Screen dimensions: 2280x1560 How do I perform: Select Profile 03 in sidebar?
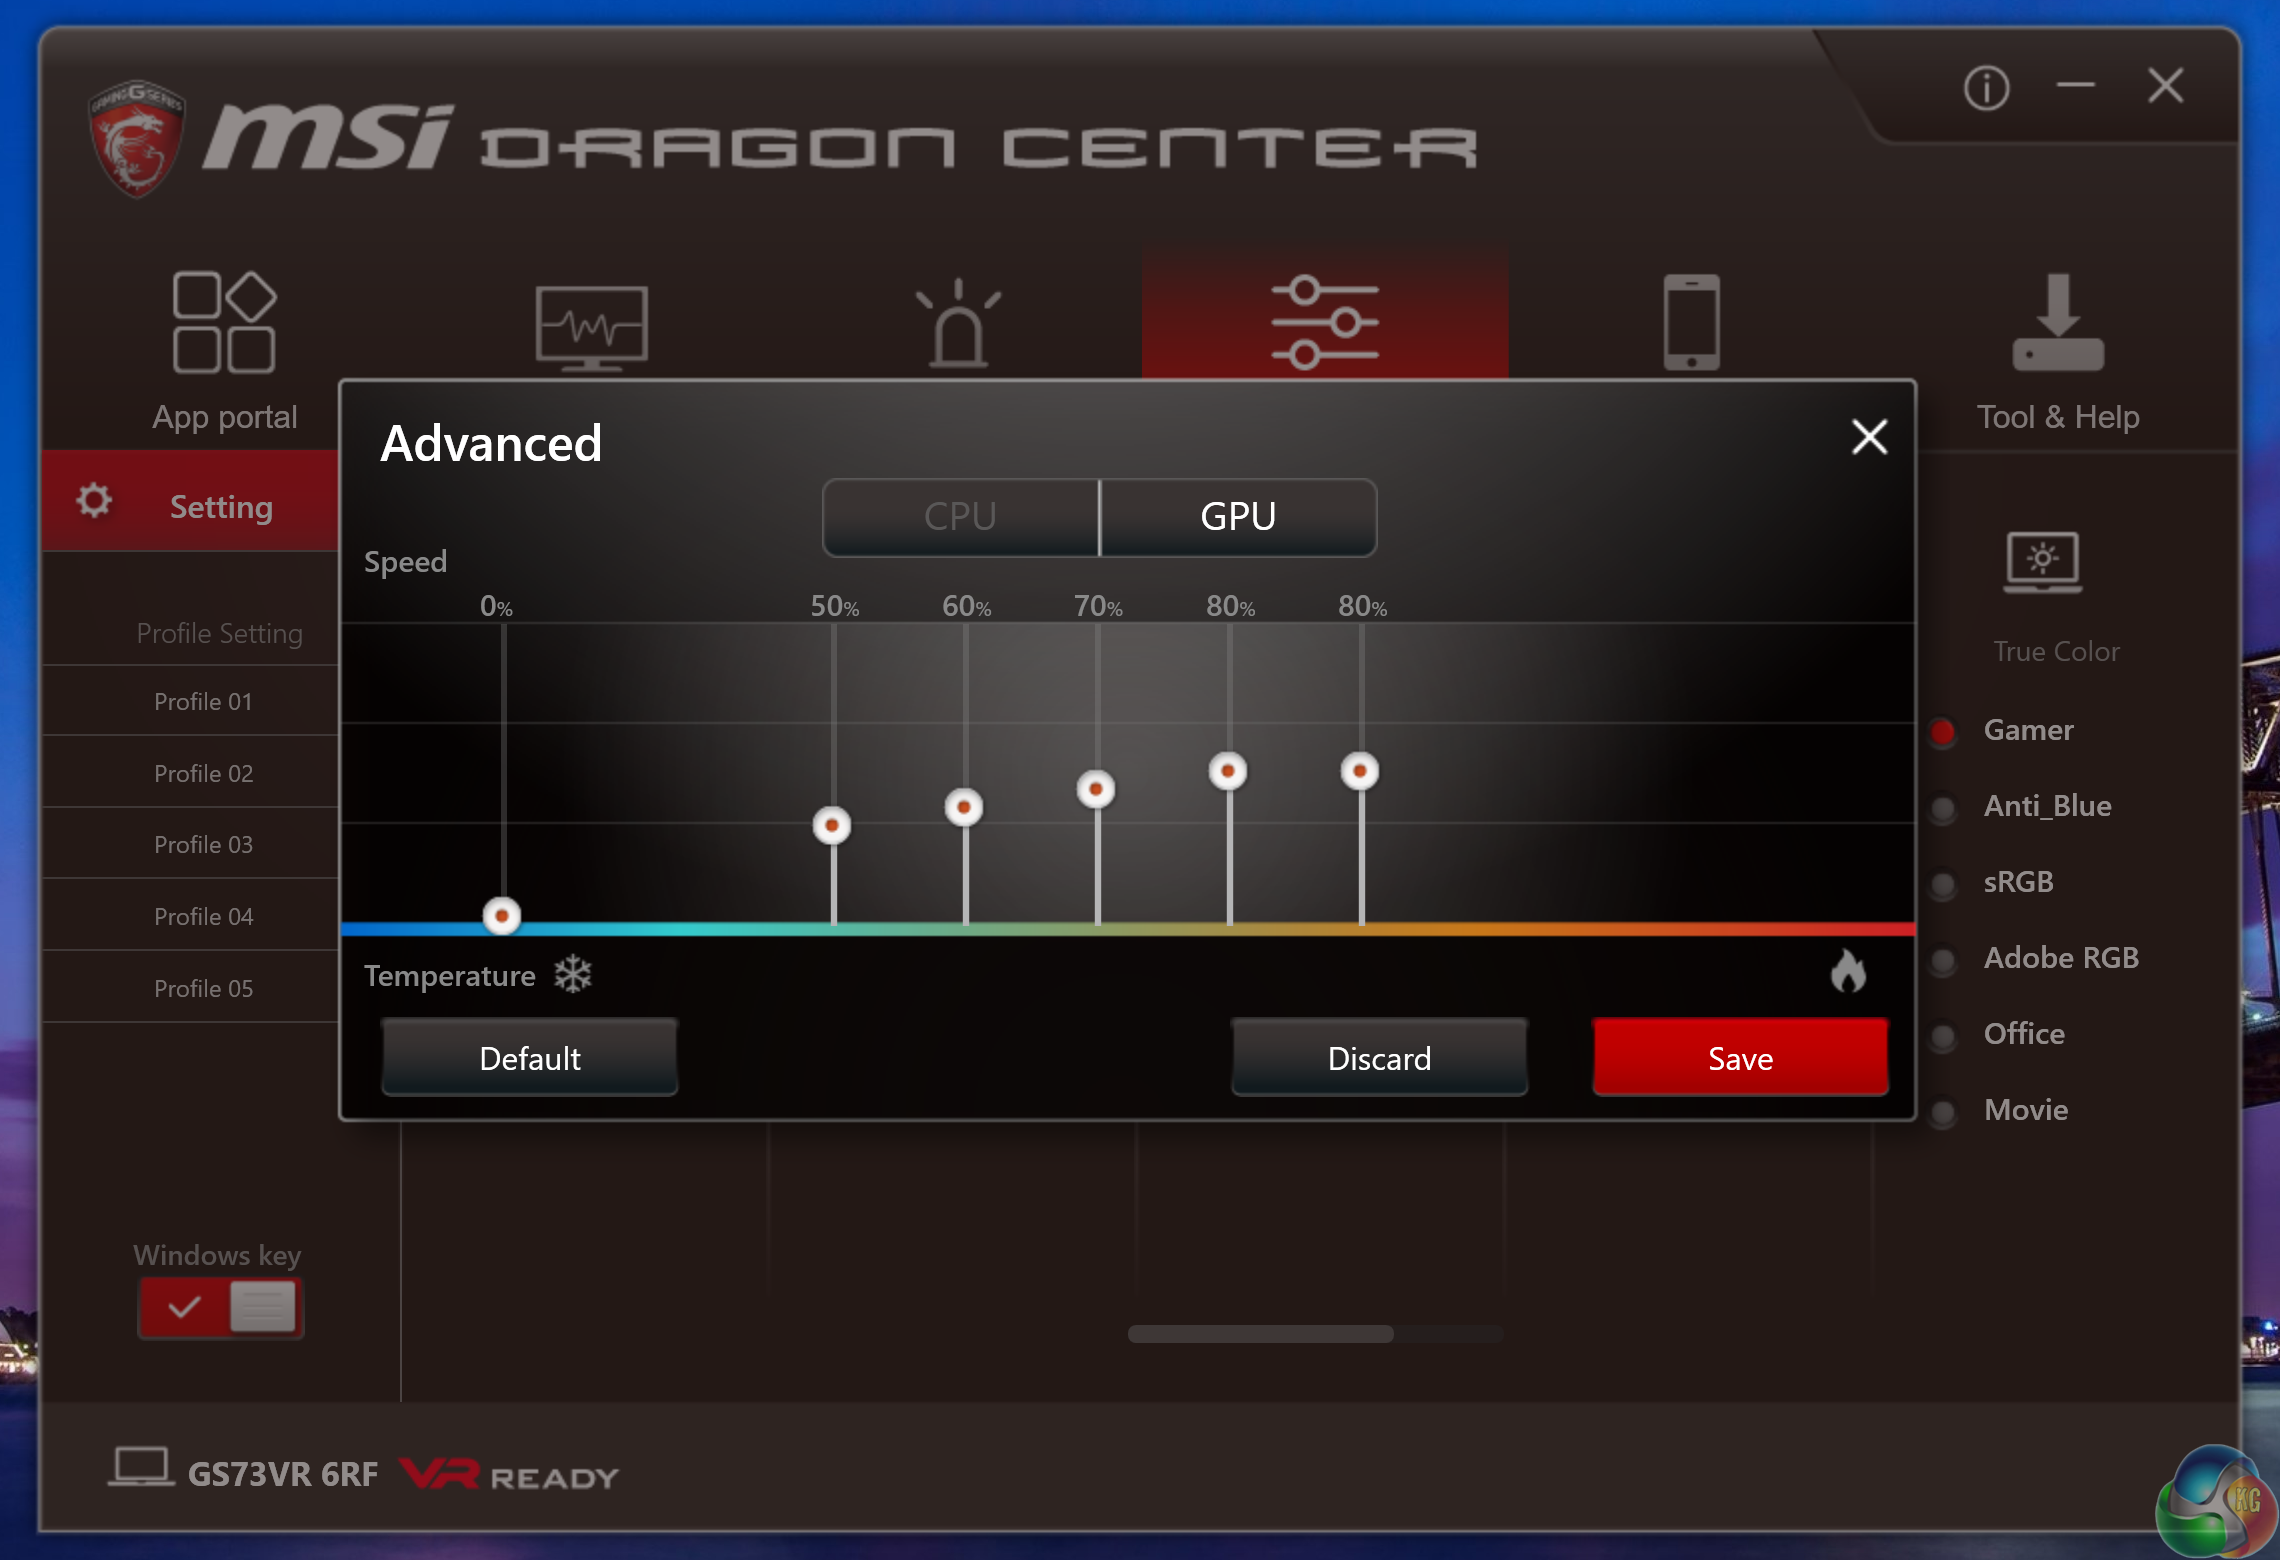pyautogui.click(x=203, y=845)
